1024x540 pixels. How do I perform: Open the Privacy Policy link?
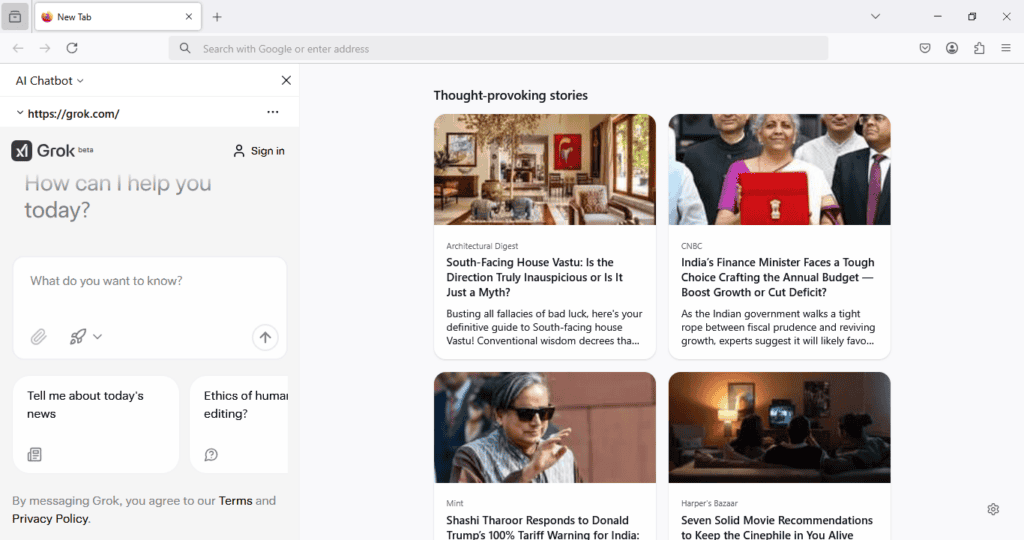pos(50,519)
